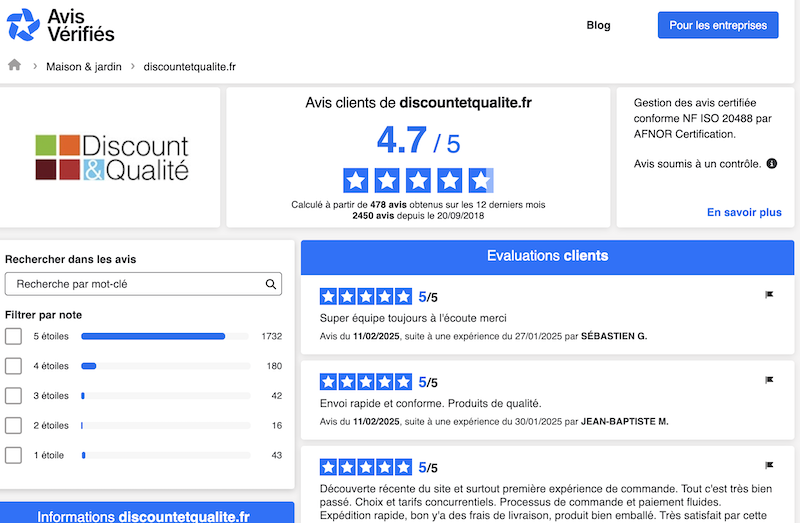Image resolution: width=800 pixels, height=523 pixels.
Task: Open the Maison & jardin breadcrumb
Action: [x=83, y=67]
